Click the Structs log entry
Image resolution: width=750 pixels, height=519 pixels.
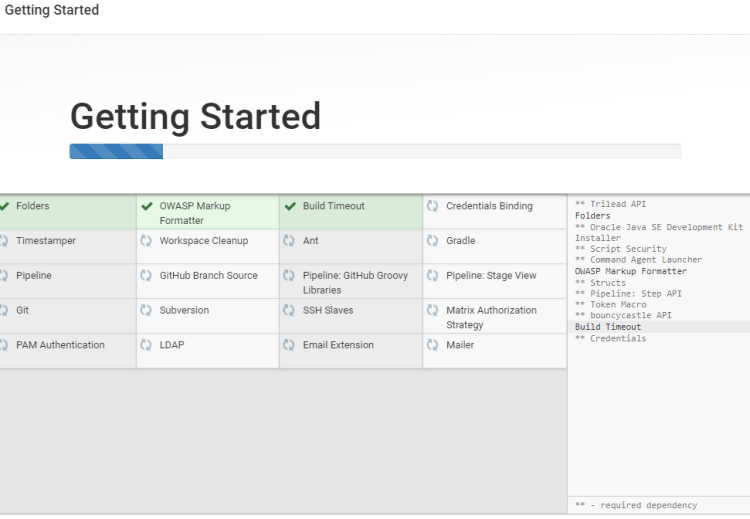[600, 283]
